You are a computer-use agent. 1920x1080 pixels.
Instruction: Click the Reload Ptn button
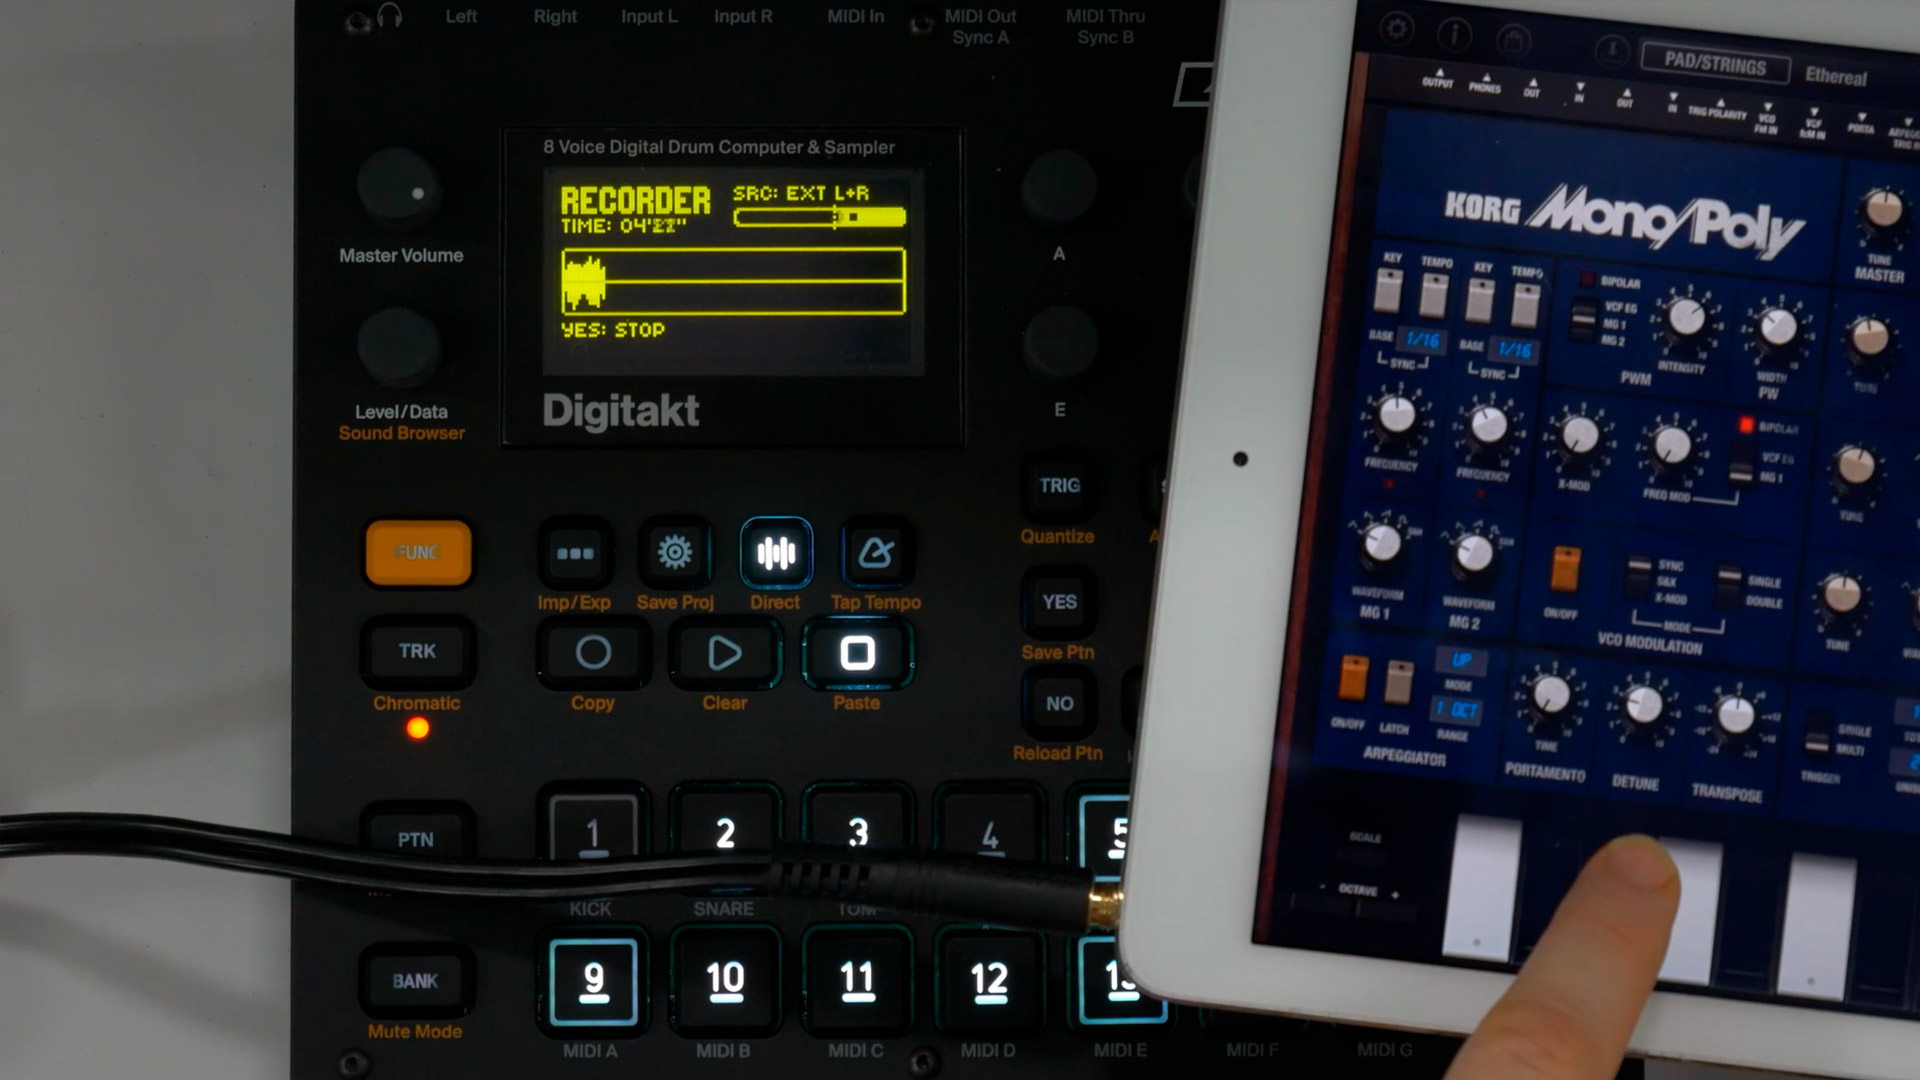point(1059,703)
